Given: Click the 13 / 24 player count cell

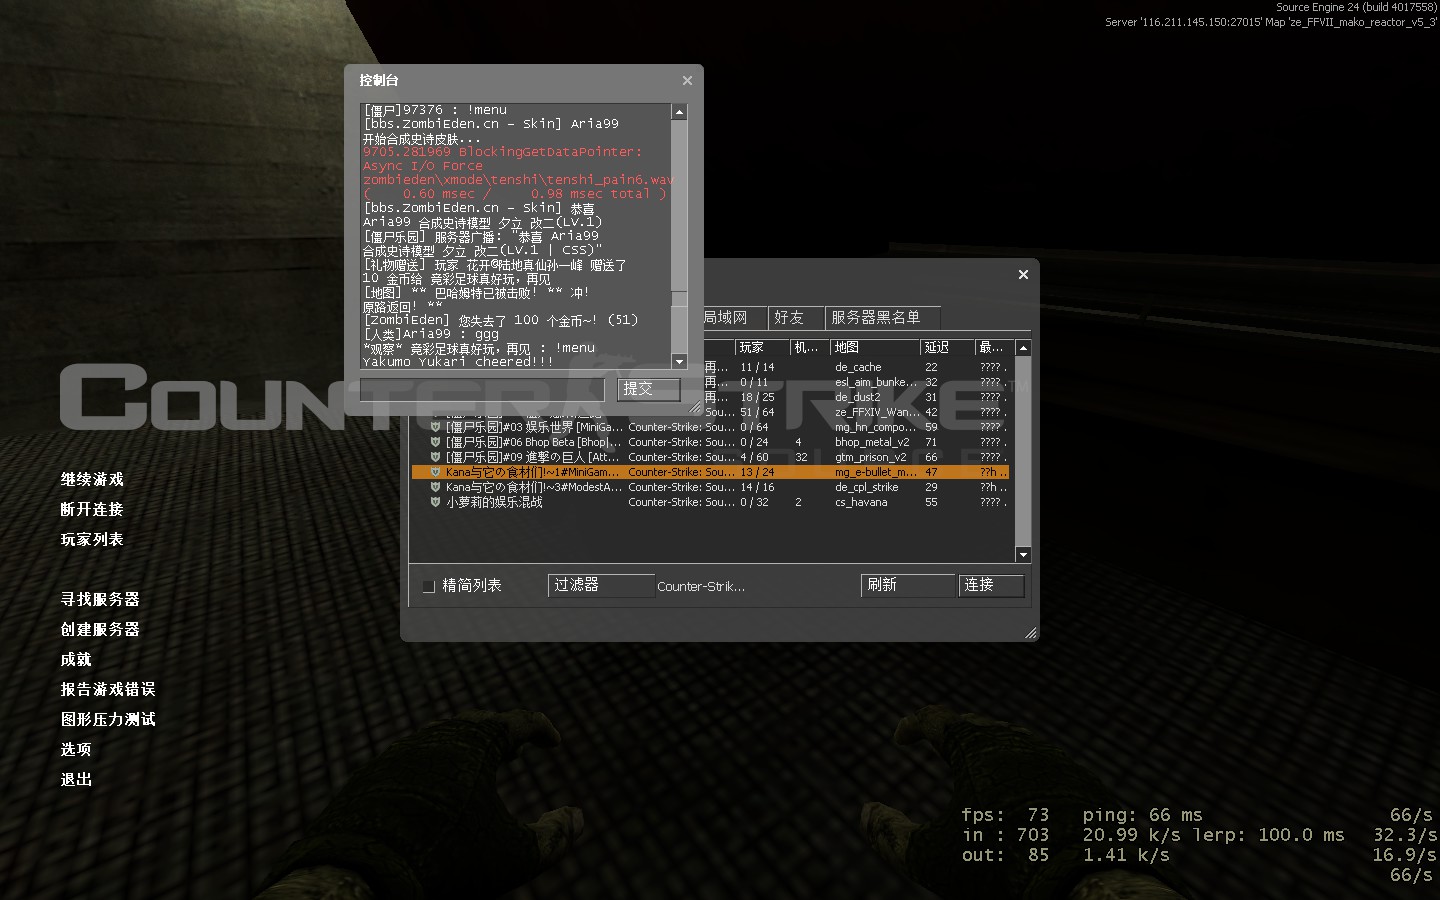Looking at the screenshot, I should (x=757, y=472).
